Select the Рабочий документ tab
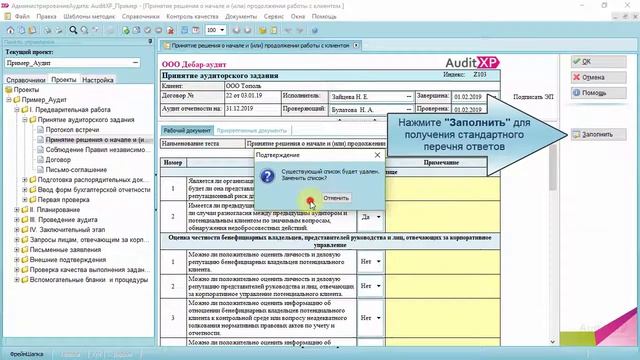The image size is (640, 360). click(187, 131)
